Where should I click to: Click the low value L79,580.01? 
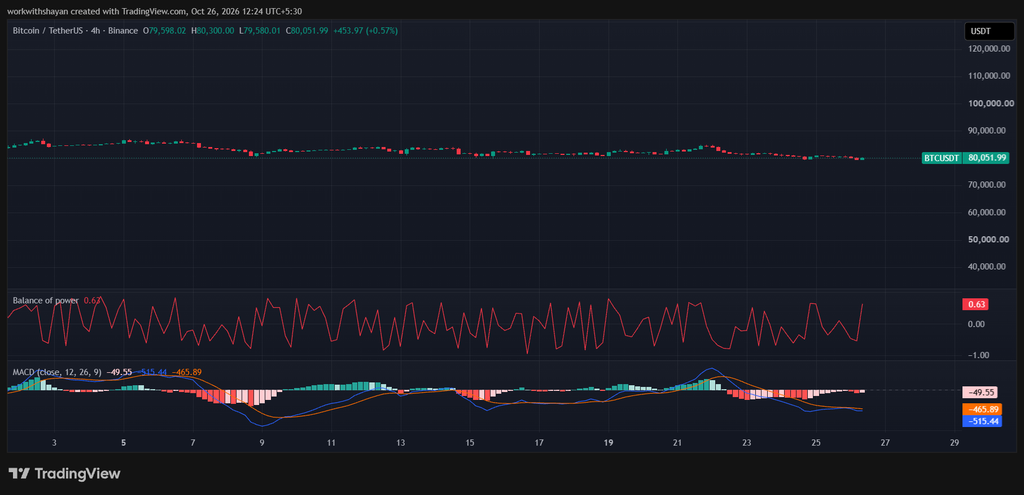coord(260,31)
